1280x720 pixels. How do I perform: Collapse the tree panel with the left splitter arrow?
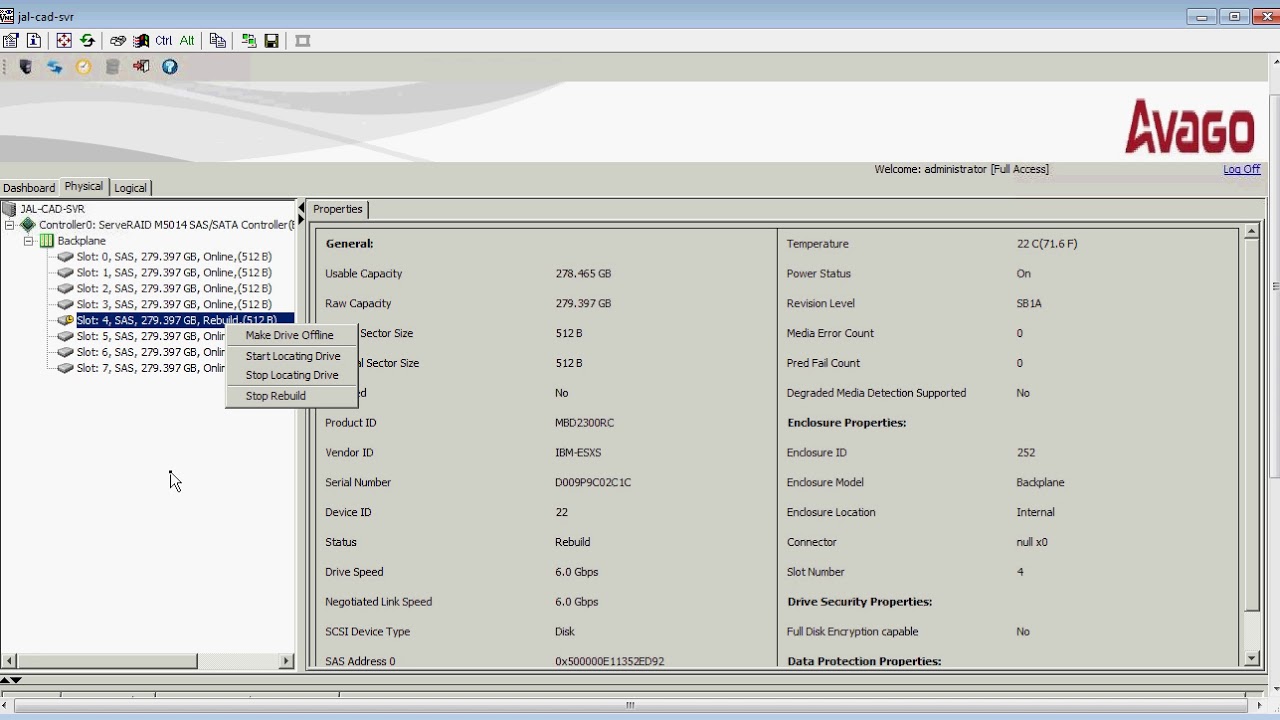[x=301, y=208]
